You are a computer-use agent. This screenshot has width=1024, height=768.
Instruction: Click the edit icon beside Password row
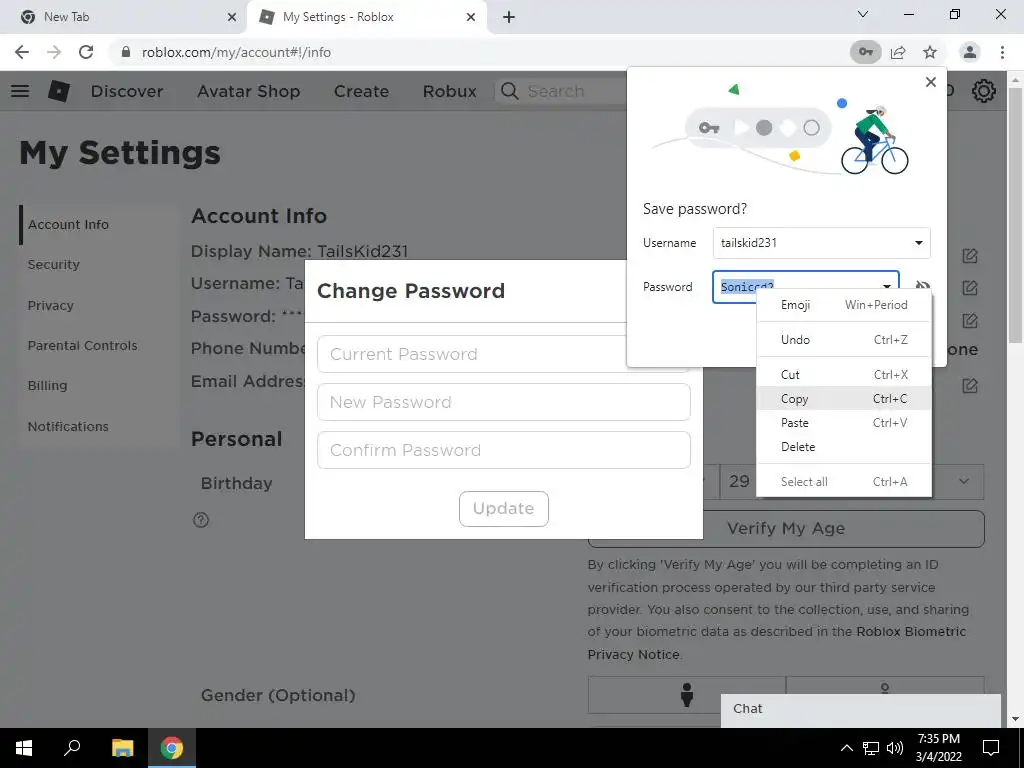click(x=970, y=321)
